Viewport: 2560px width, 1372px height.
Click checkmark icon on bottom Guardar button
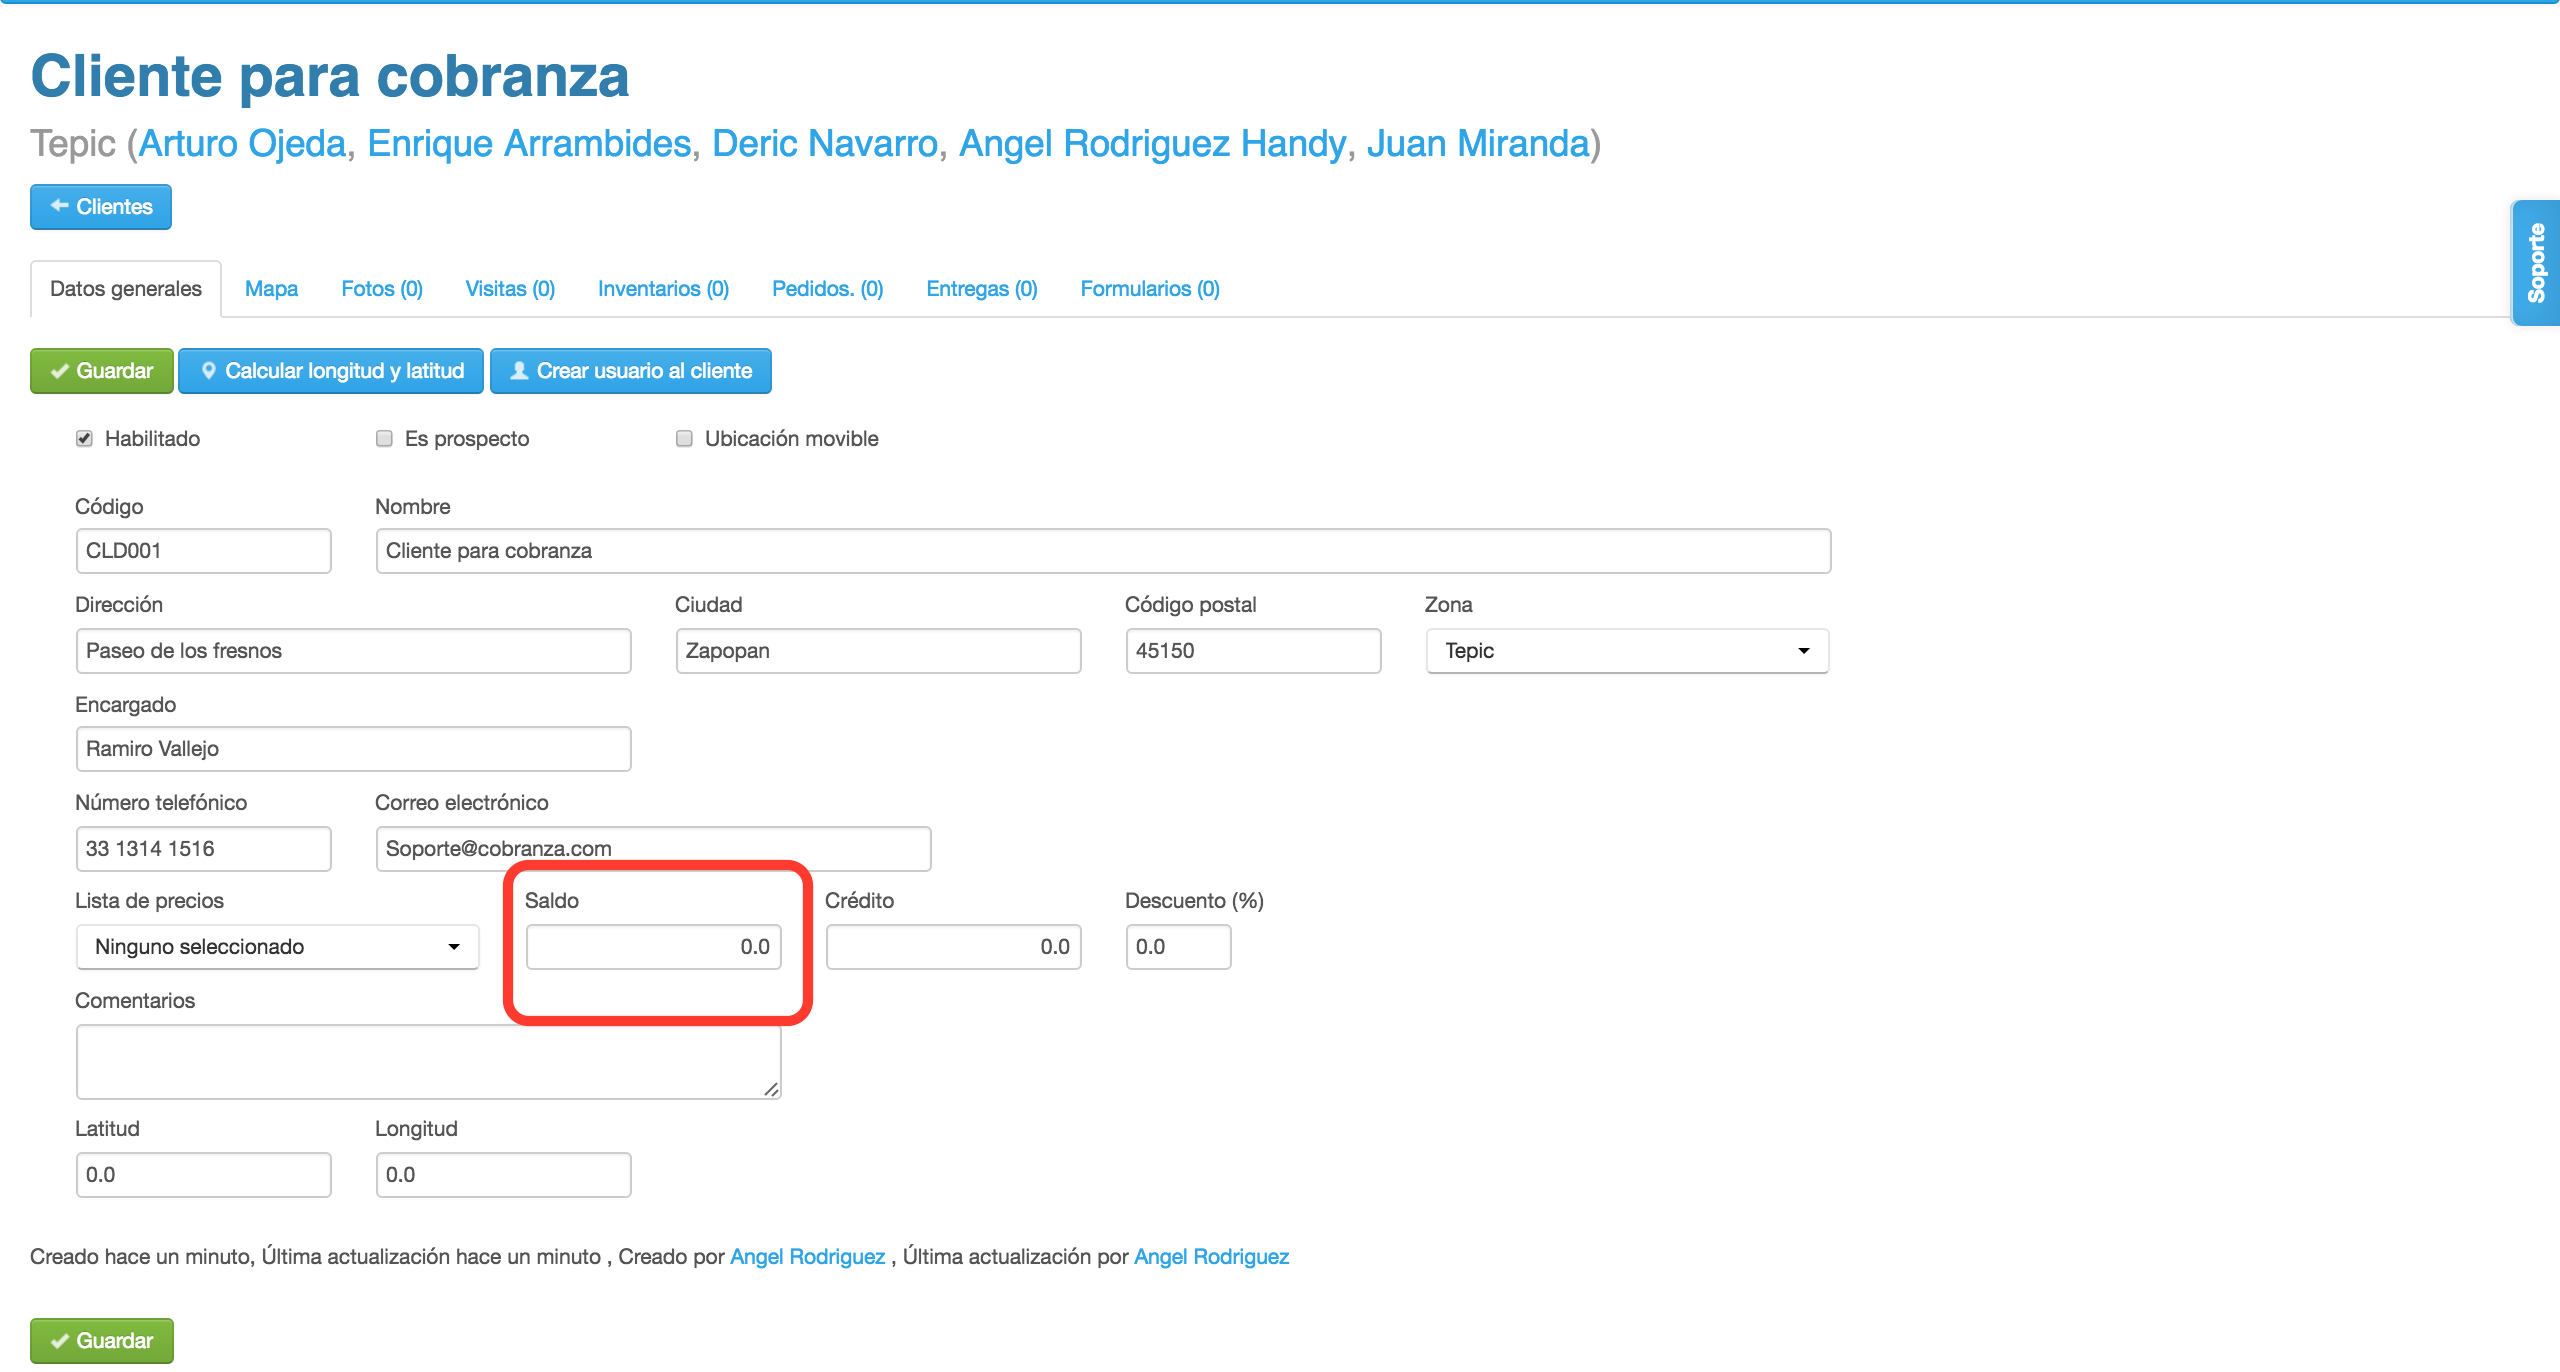[60, 1341]
